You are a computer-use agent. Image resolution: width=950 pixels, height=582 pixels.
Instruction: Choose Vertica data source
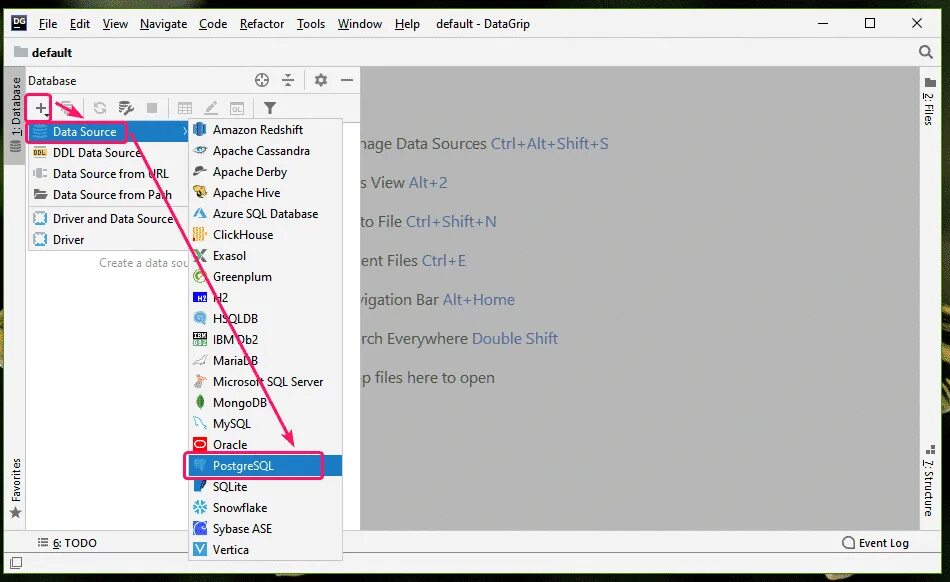[265, 549]
